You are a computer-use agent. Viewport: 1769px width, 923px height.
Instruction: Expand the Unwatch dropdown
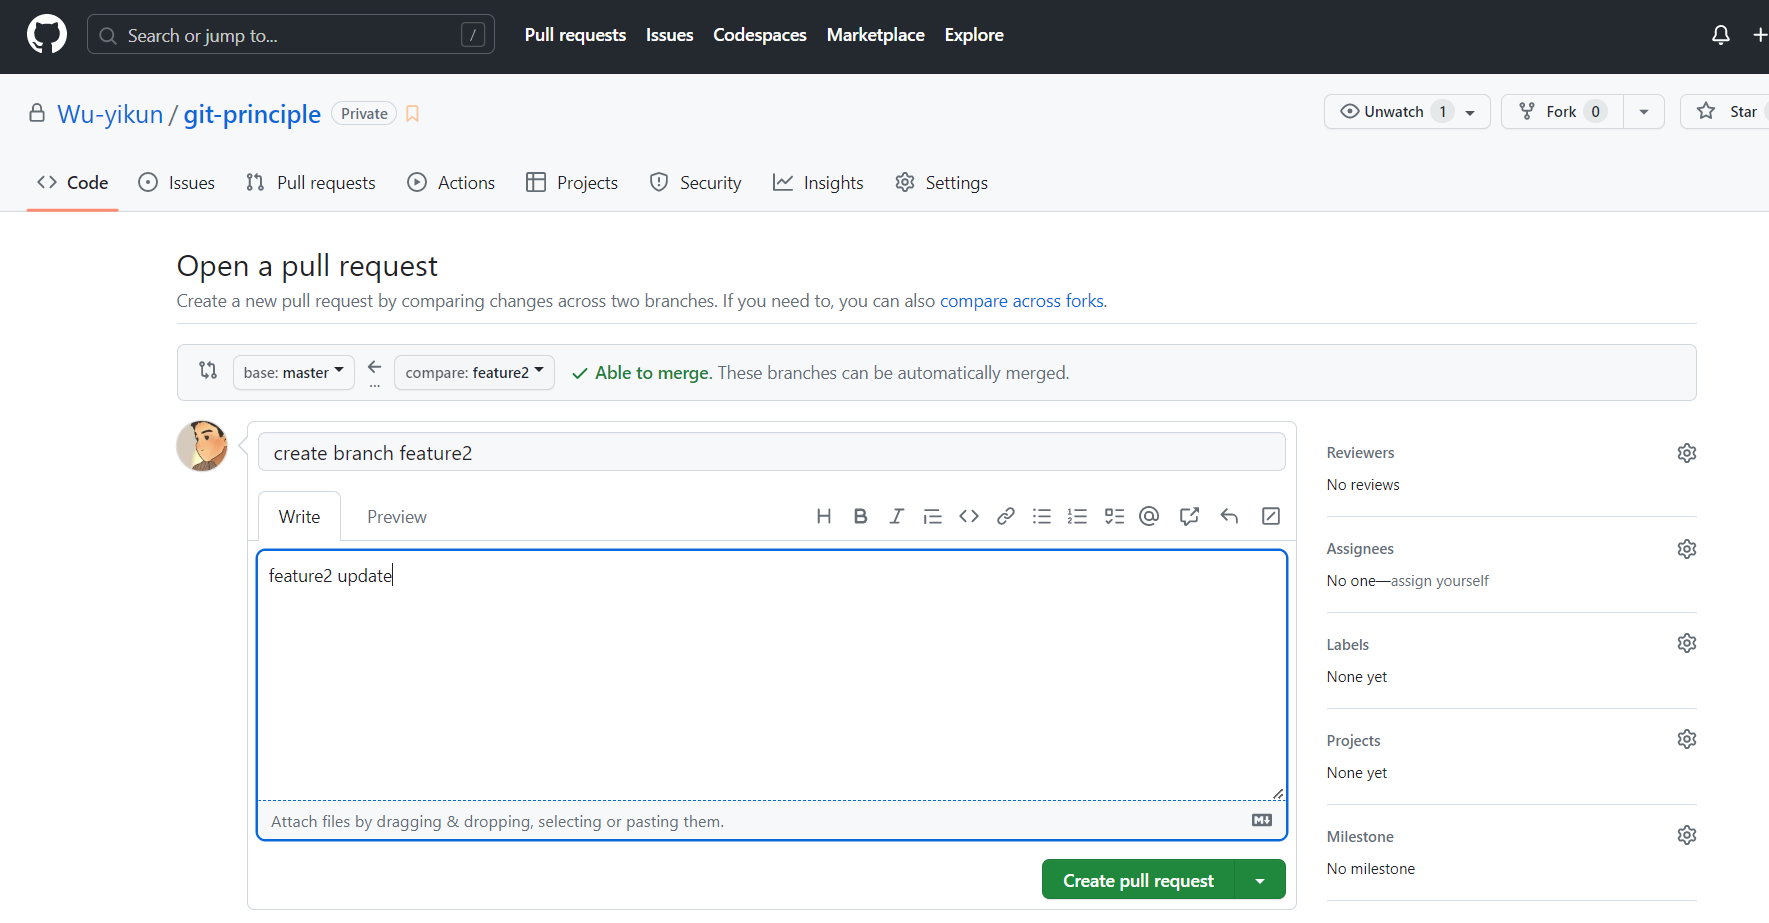[1470, 112]
